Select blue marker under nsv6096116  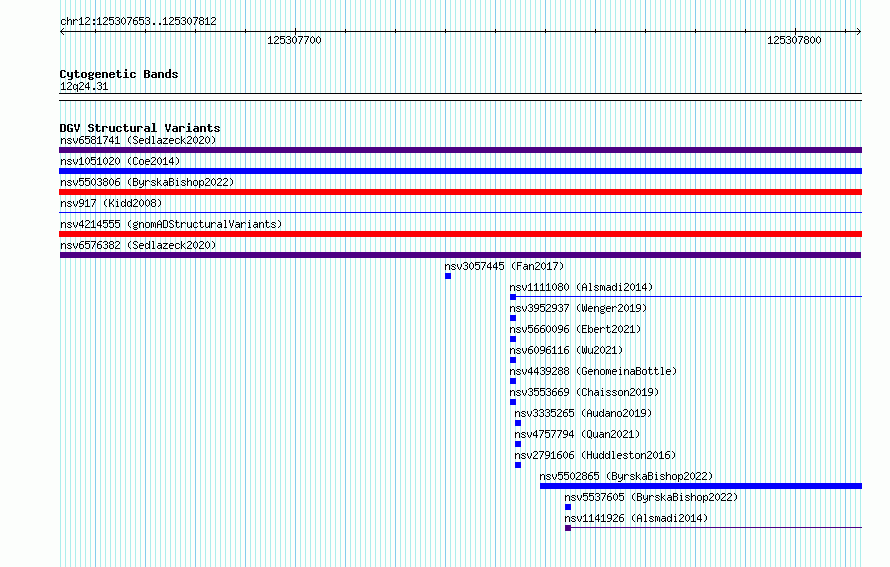(x=513, y=360)
